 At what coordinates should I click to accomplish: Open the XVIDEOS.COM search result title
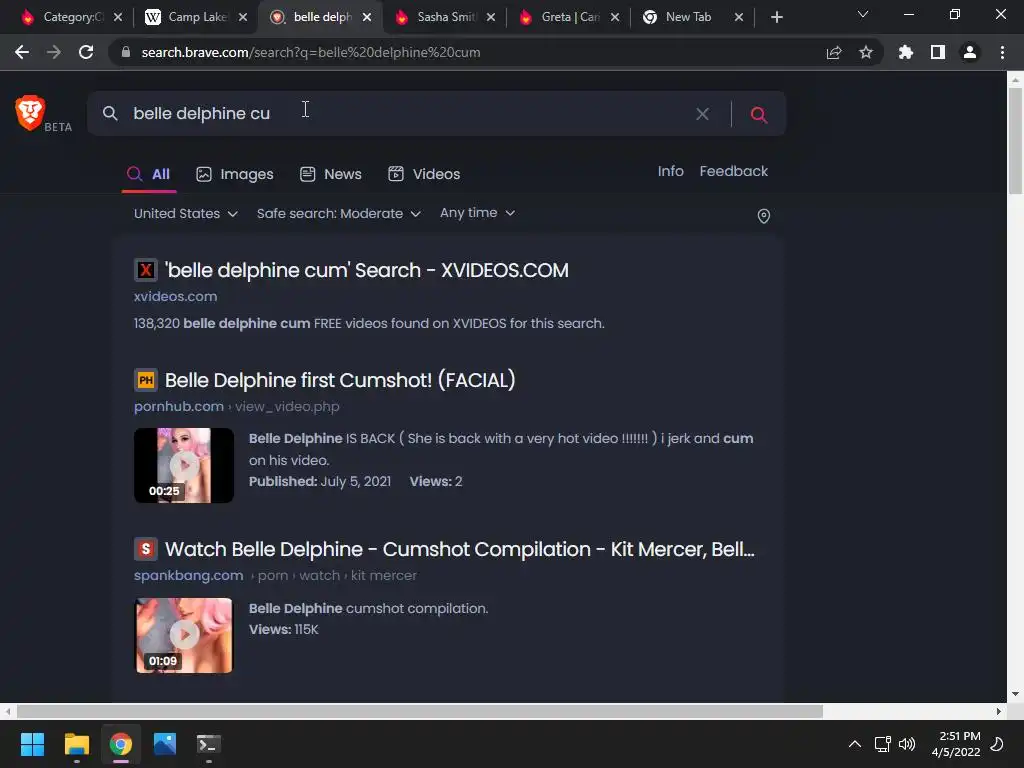click(x=366, y=270)
